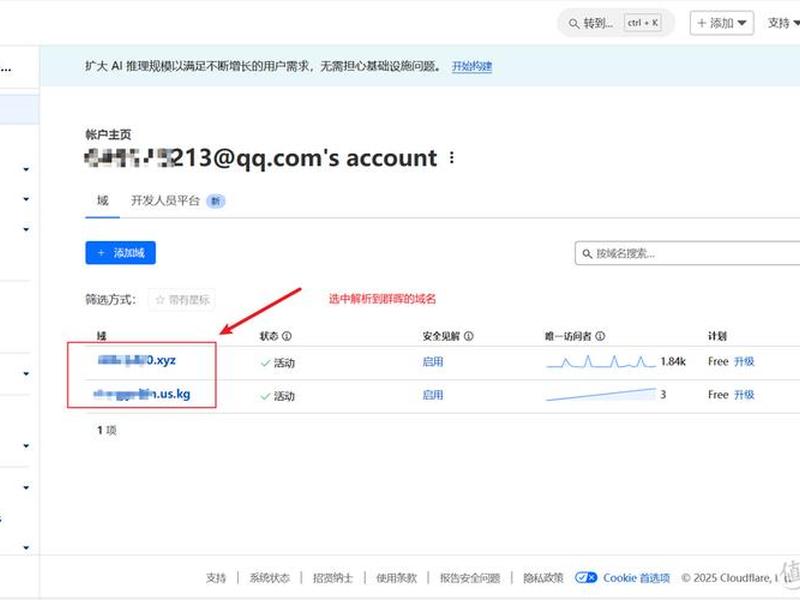Switch to the 域 tab
800x600 pixels.
point(103,201)
